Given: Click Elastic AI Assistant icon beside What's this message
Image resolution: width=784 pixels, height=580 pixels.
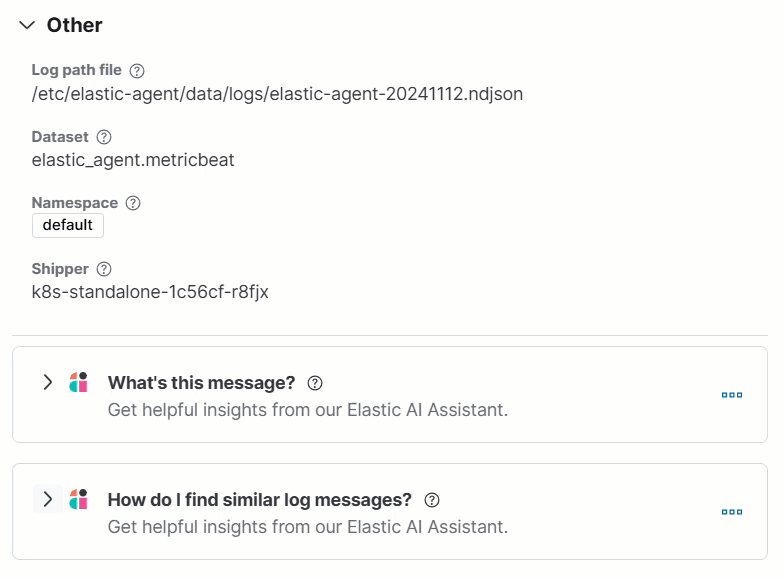Looking at the screenshot, I should 78,382.
